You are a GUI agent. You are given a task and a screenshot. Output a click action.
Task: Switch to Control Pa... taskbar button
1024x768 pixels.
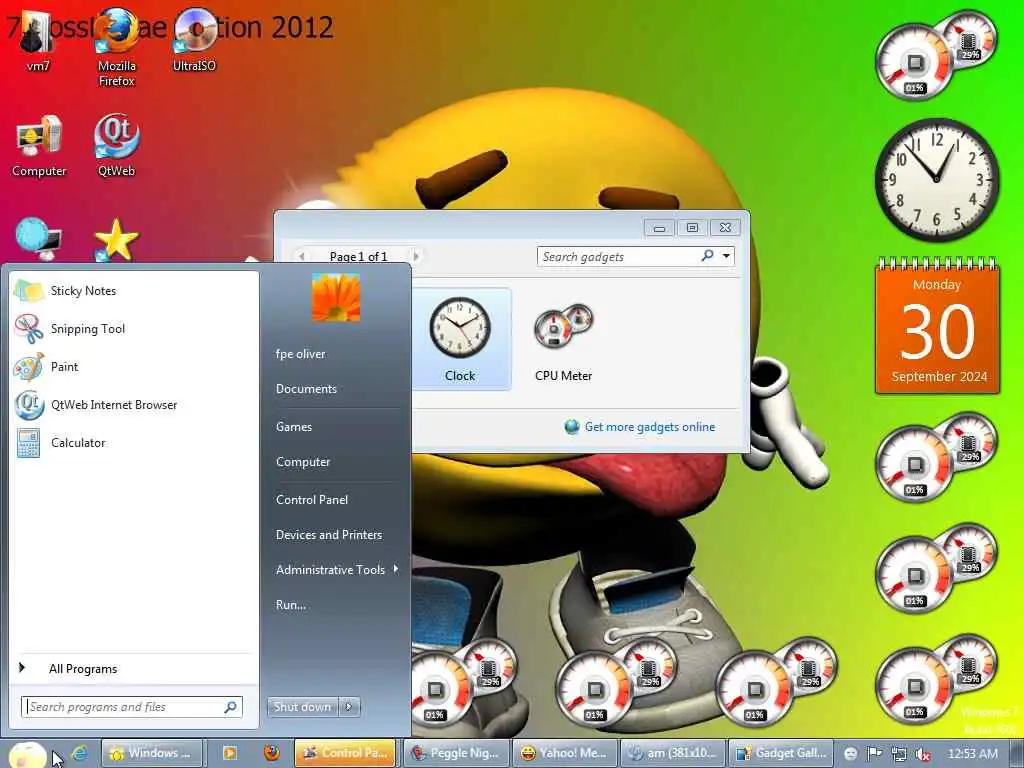tap(345, 753)
